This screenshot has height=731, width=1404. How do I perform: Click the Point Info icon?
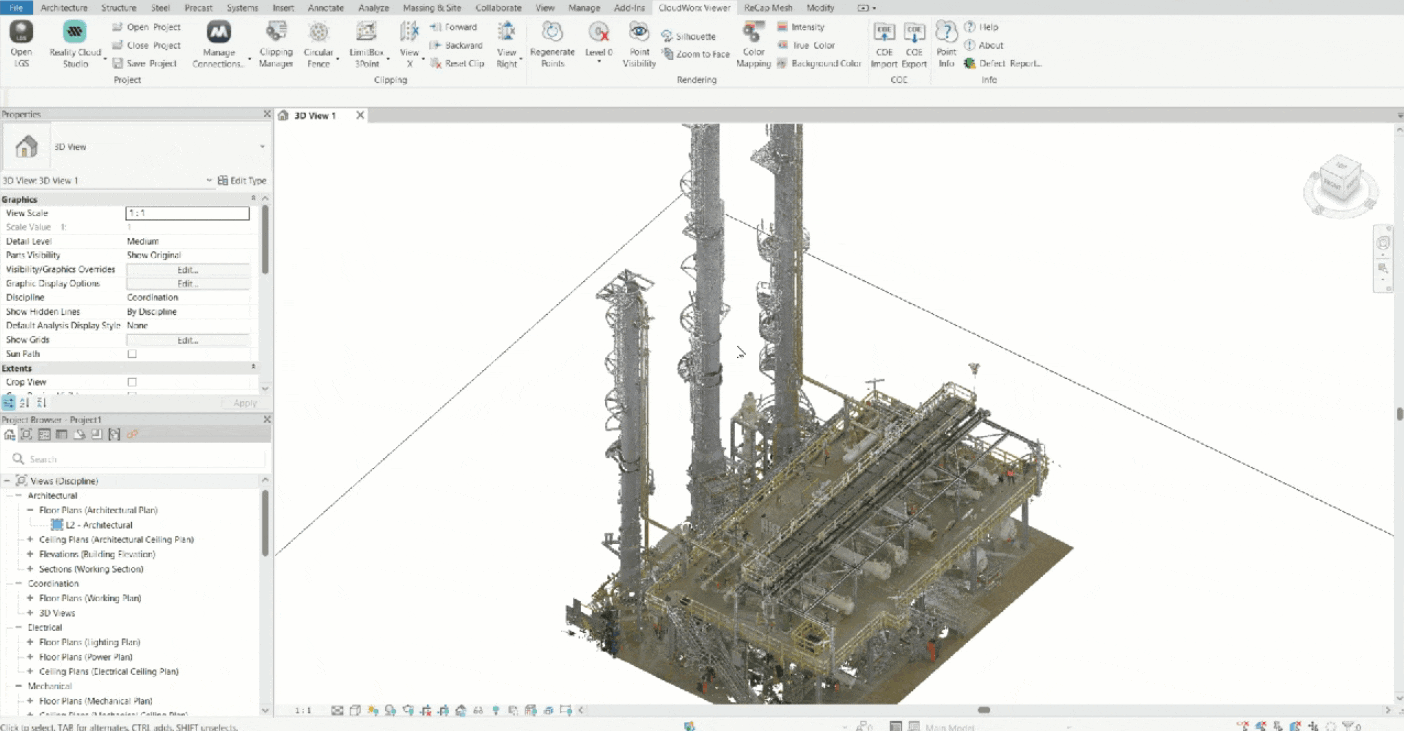946,33
